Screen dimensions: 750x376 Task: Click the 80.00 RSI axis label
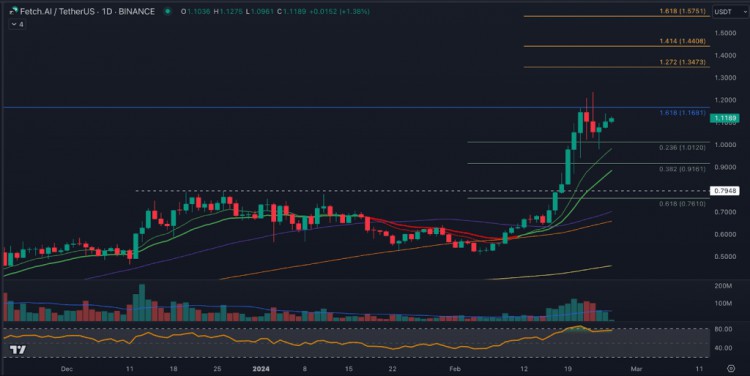coord(723,329)
